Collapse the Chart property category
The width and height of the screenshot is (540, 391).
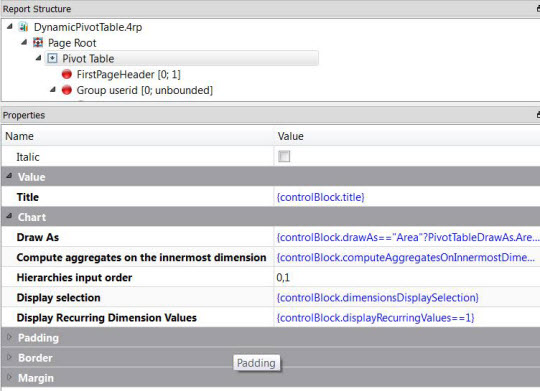coord(9,216)
